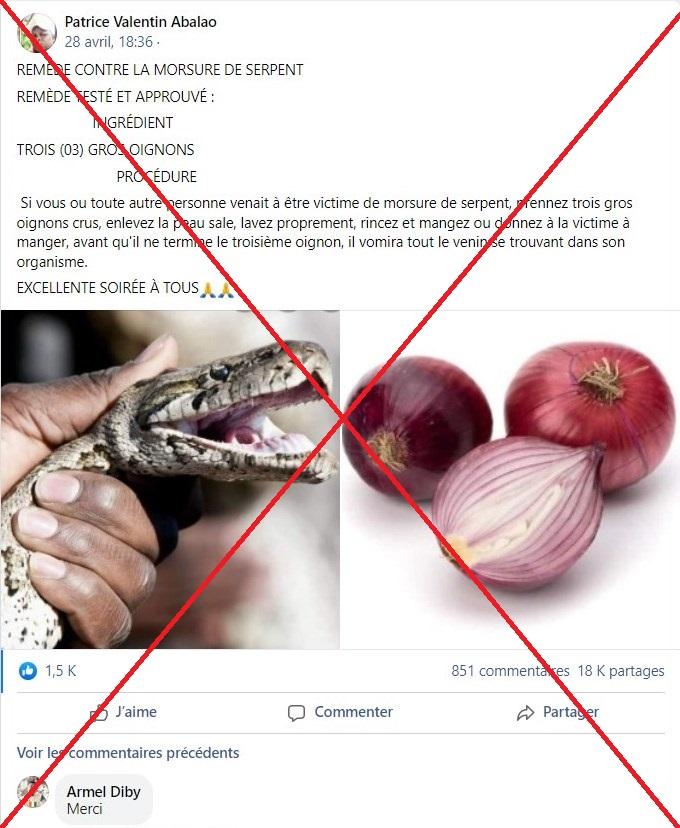The height and width of the screenshot is (828, 680).
Task: Click the praying hands emoji
Action: tap(216, 289)
